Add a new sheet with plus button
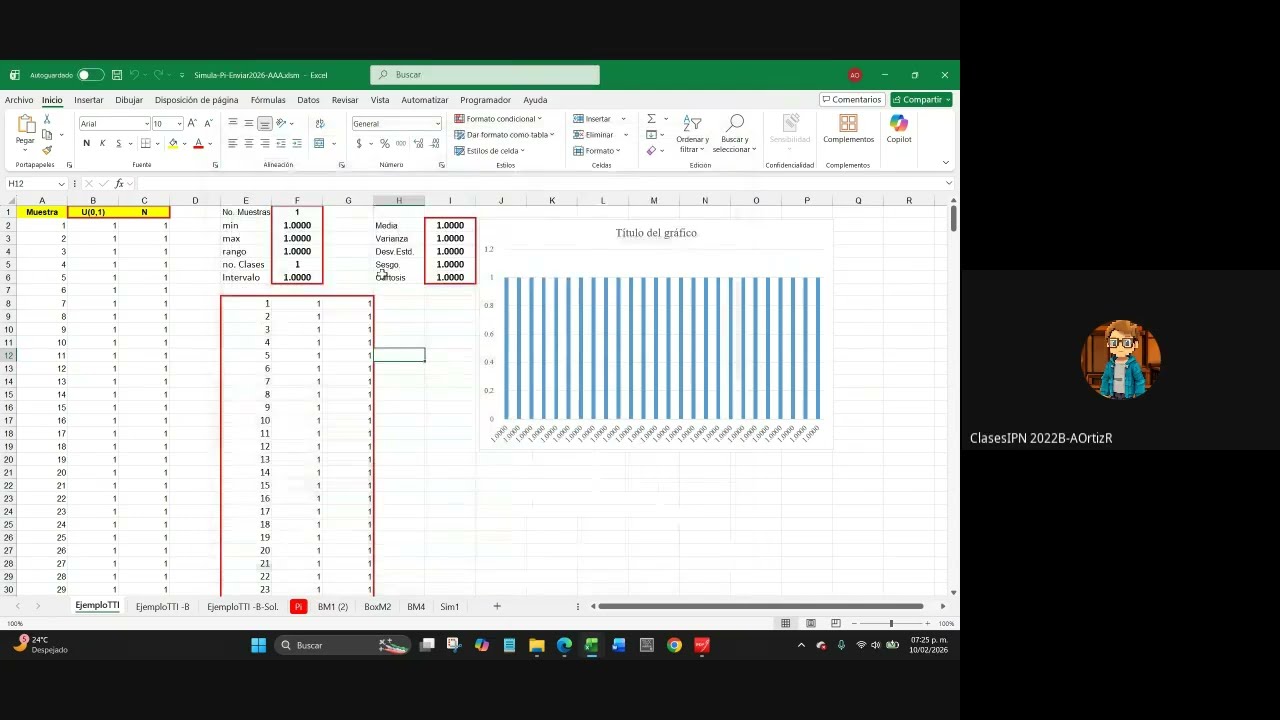The height and width of the screenshot is (720, 1280). (x=497, y=606)
